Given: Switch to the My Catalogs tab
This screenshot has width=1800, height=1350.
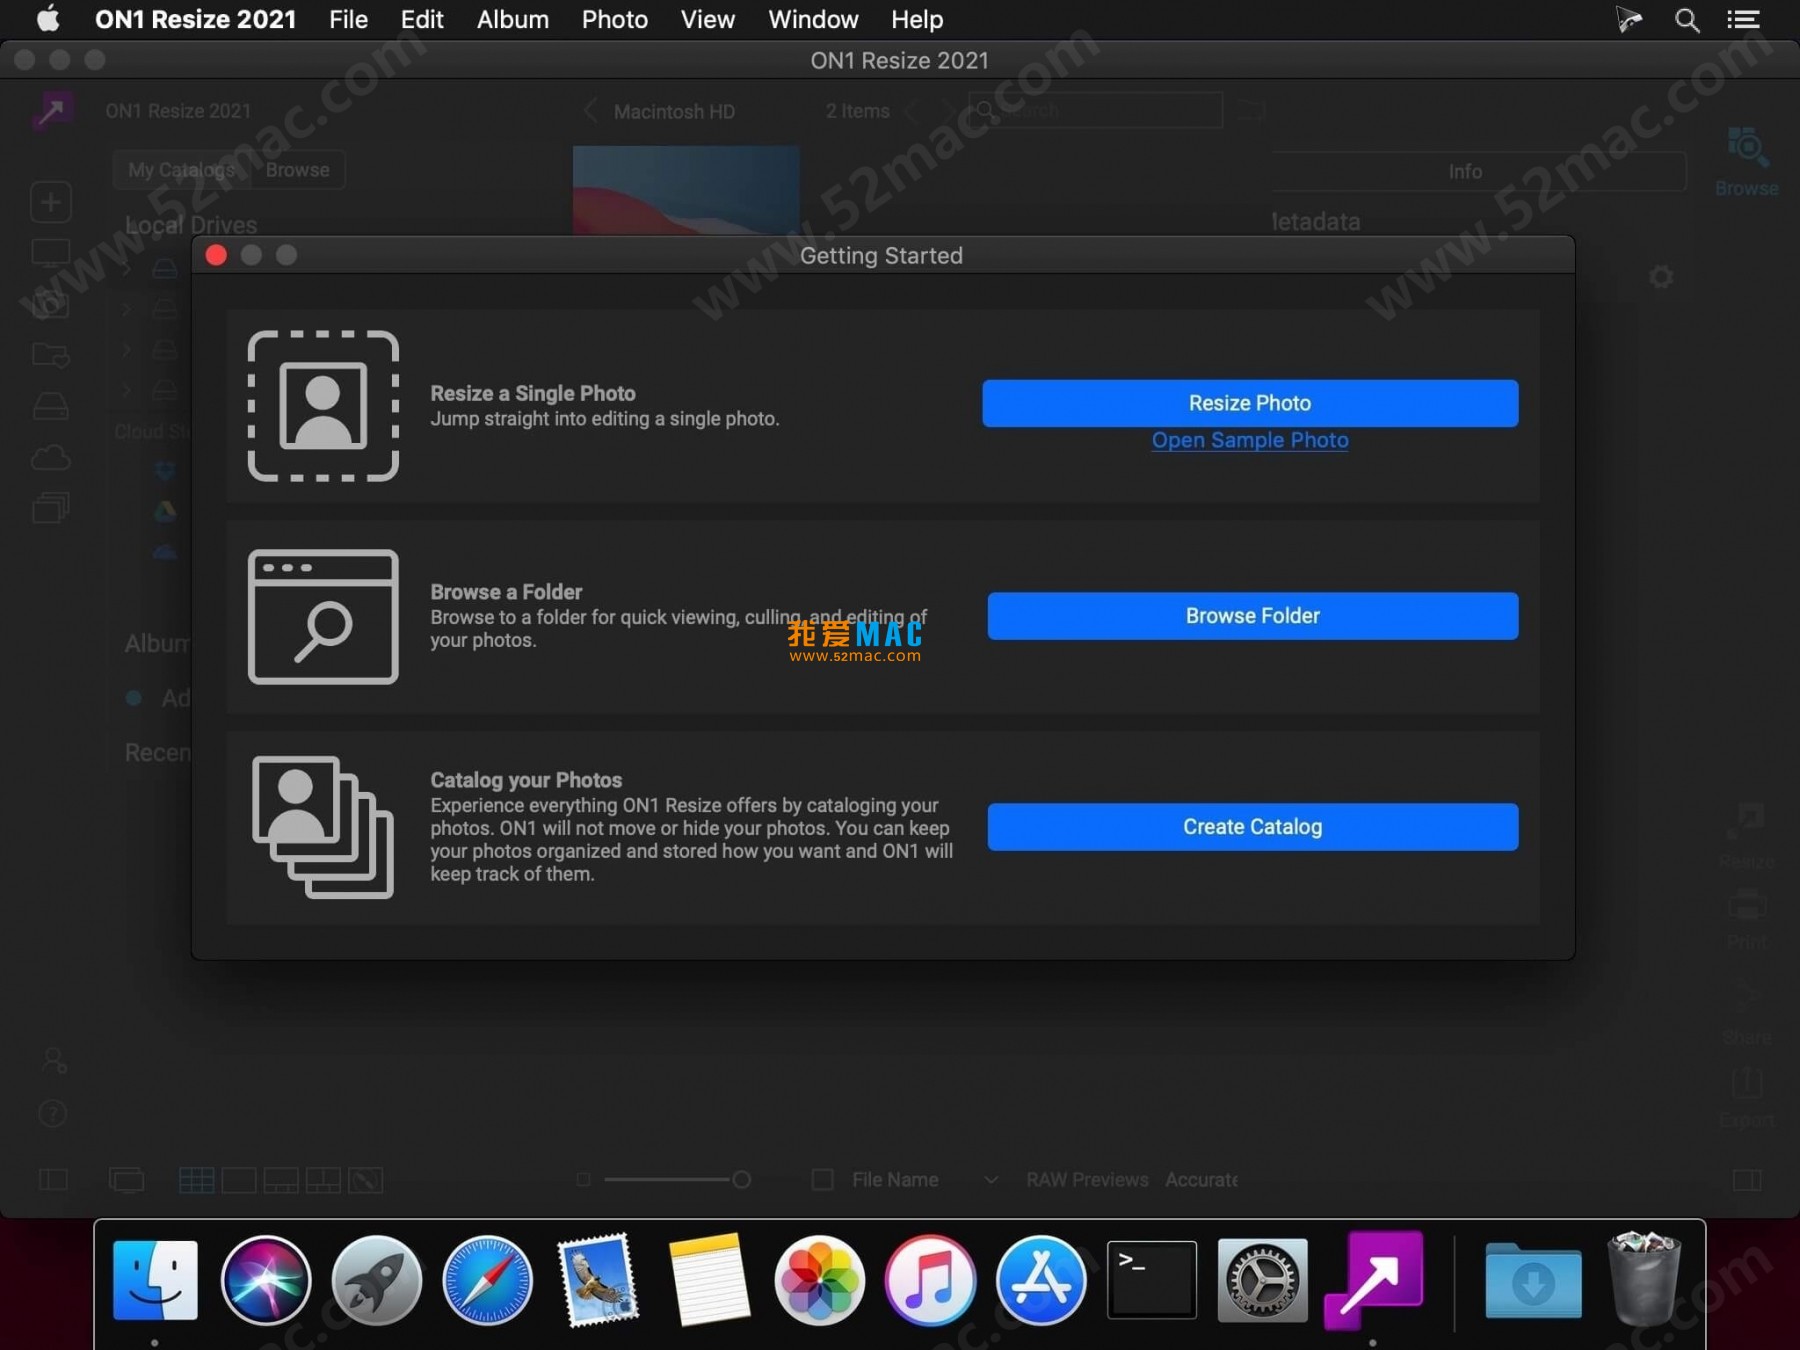Looking at the screenshot, I should point(180,170).
